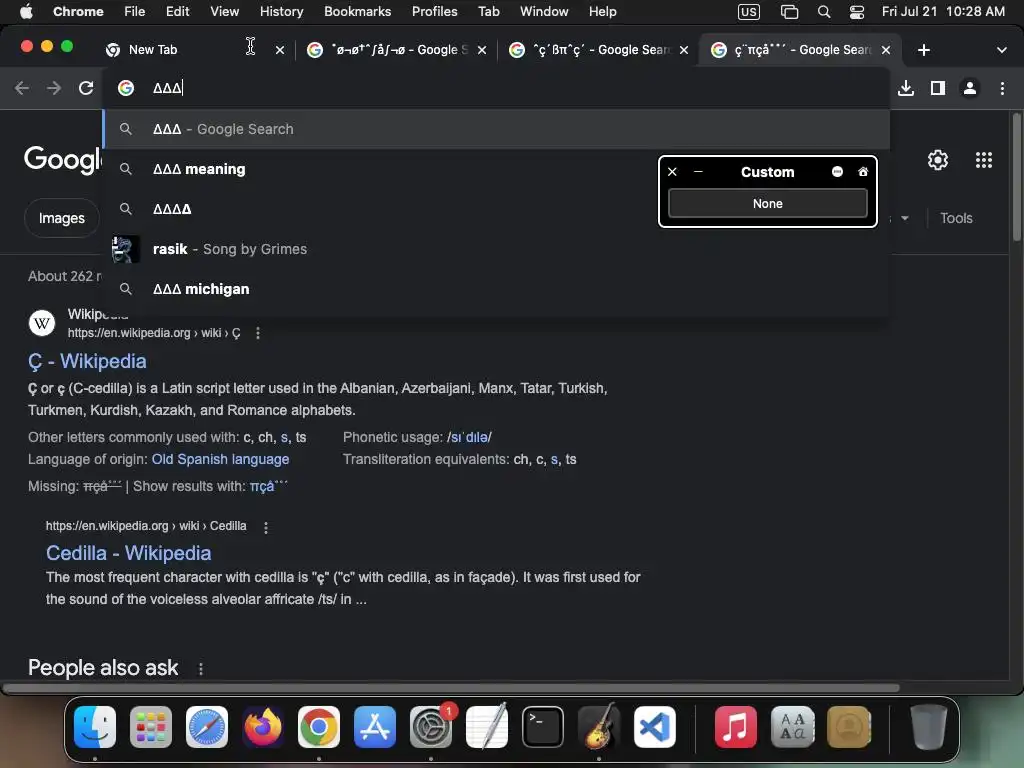1024x768 pixels.
Task: Open macOS Control Center
Action: point(857,12)
